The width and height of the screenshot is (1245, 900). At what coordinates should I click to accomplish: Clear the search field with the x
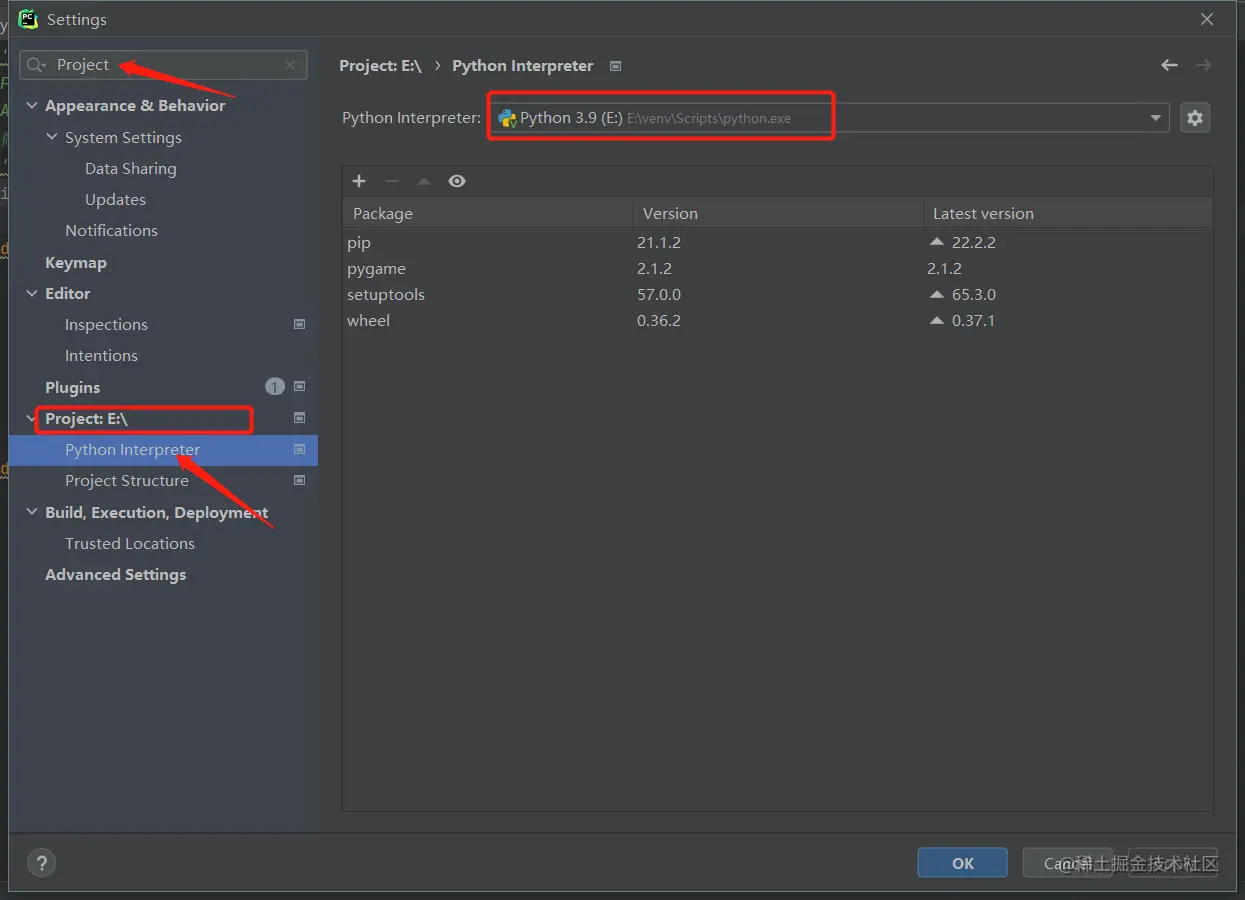pos(290,65)
